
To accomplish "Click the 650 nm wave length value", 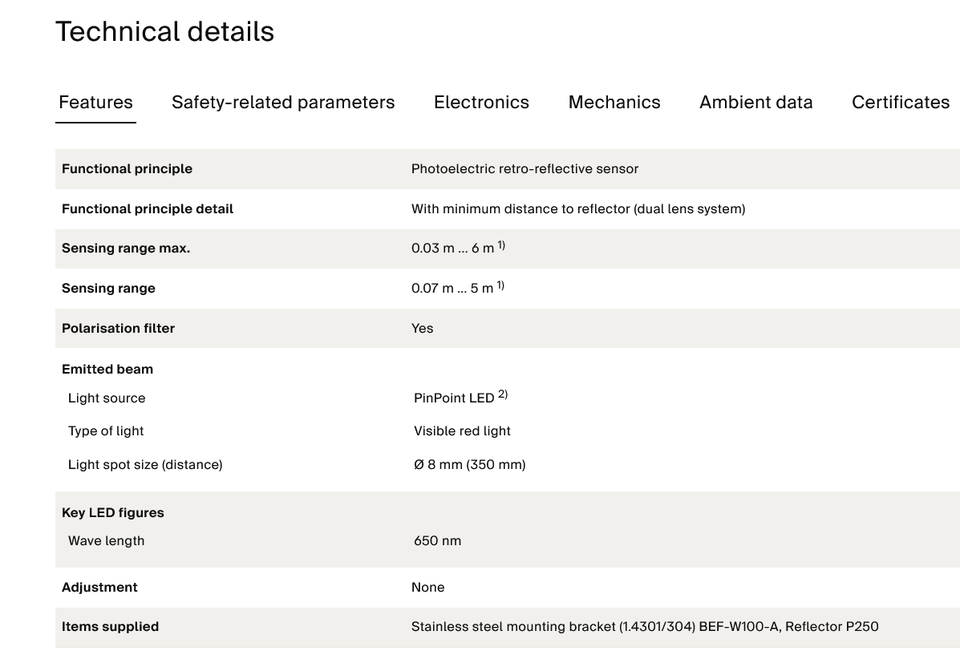I will point(437,541).
